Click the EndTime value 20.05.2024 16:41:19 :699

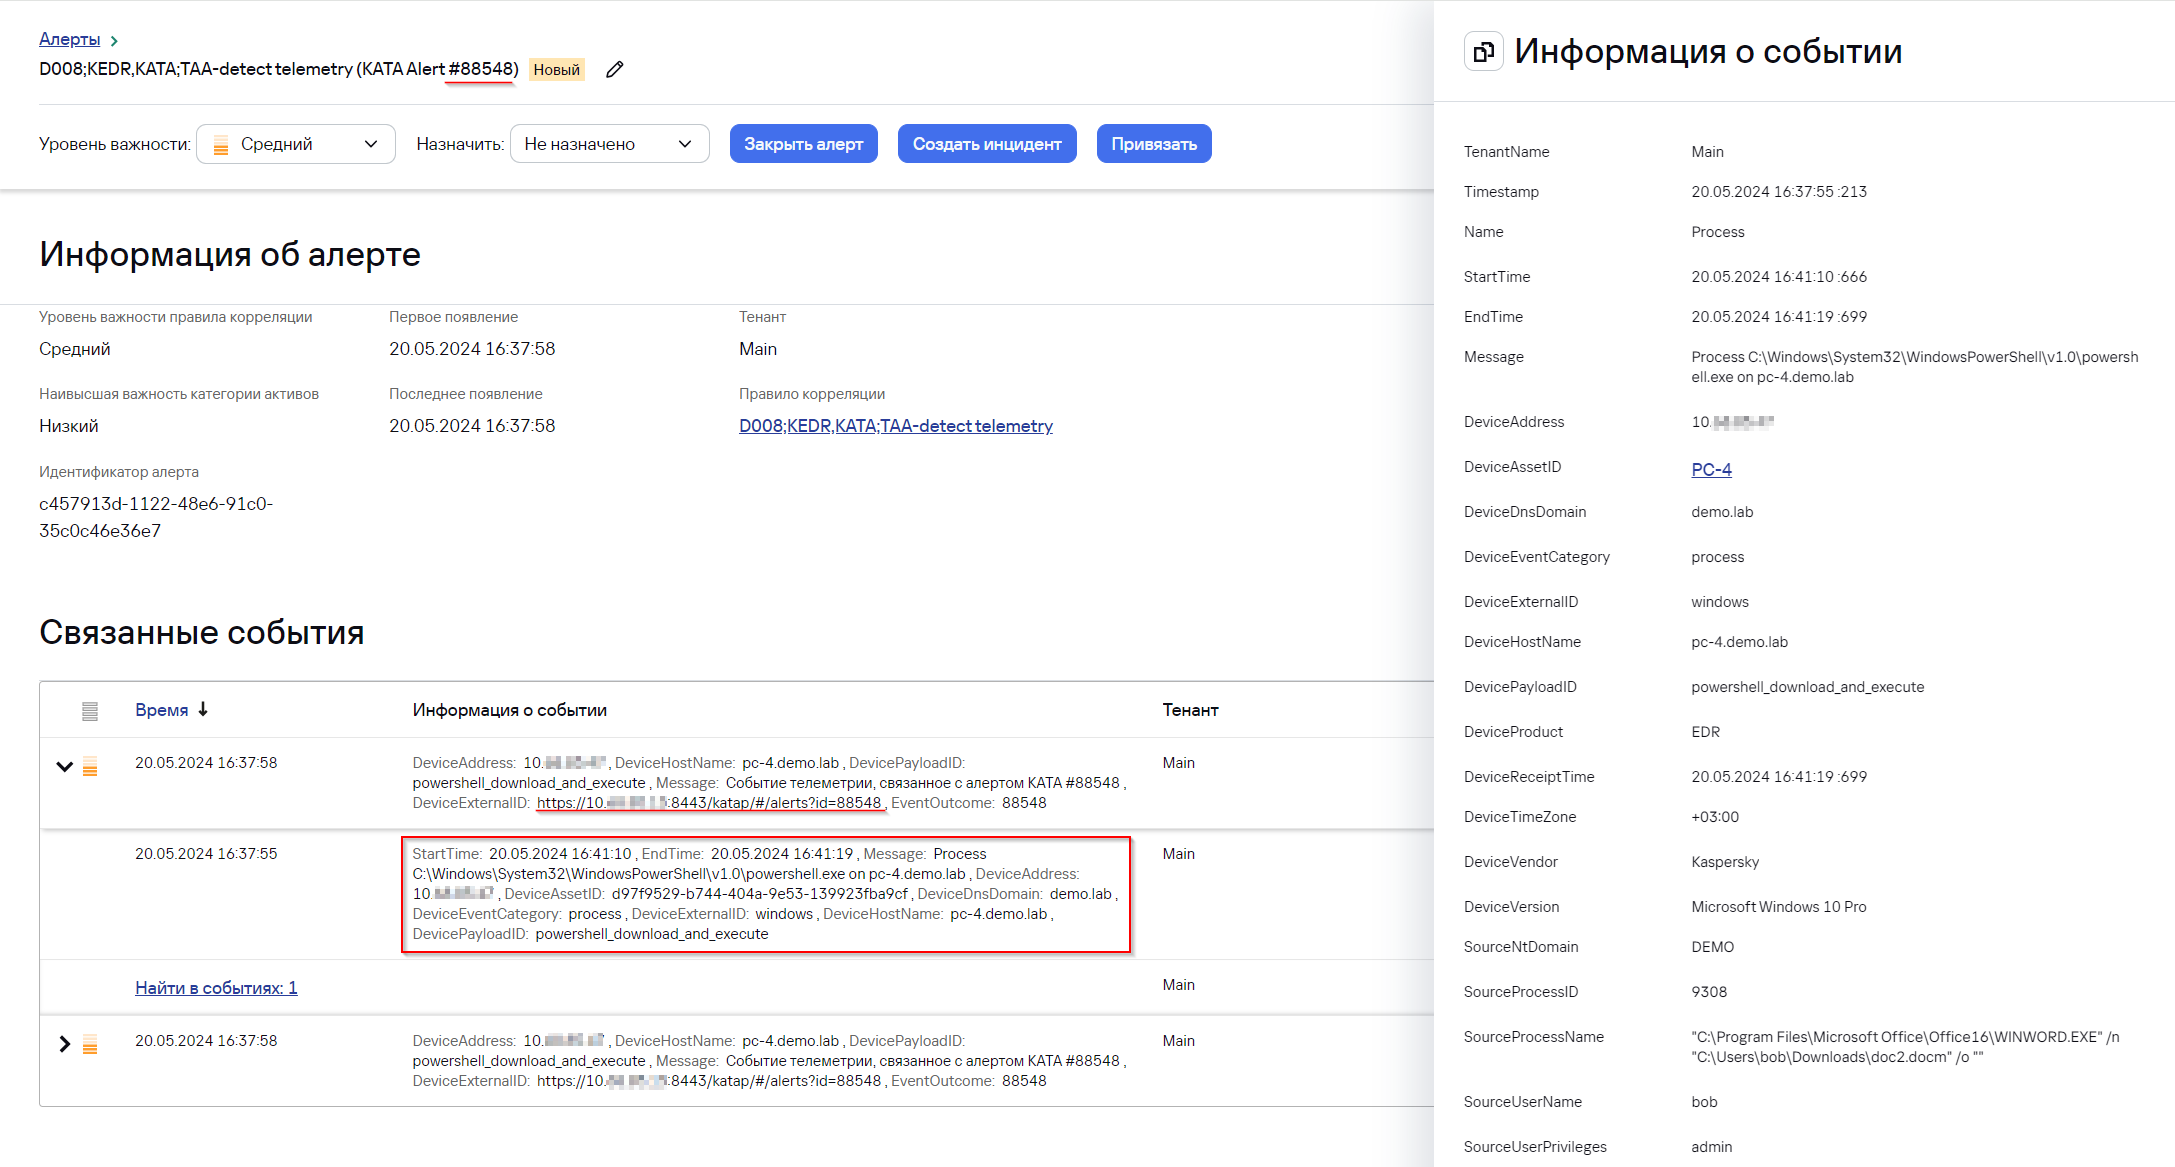(1779, 317)
